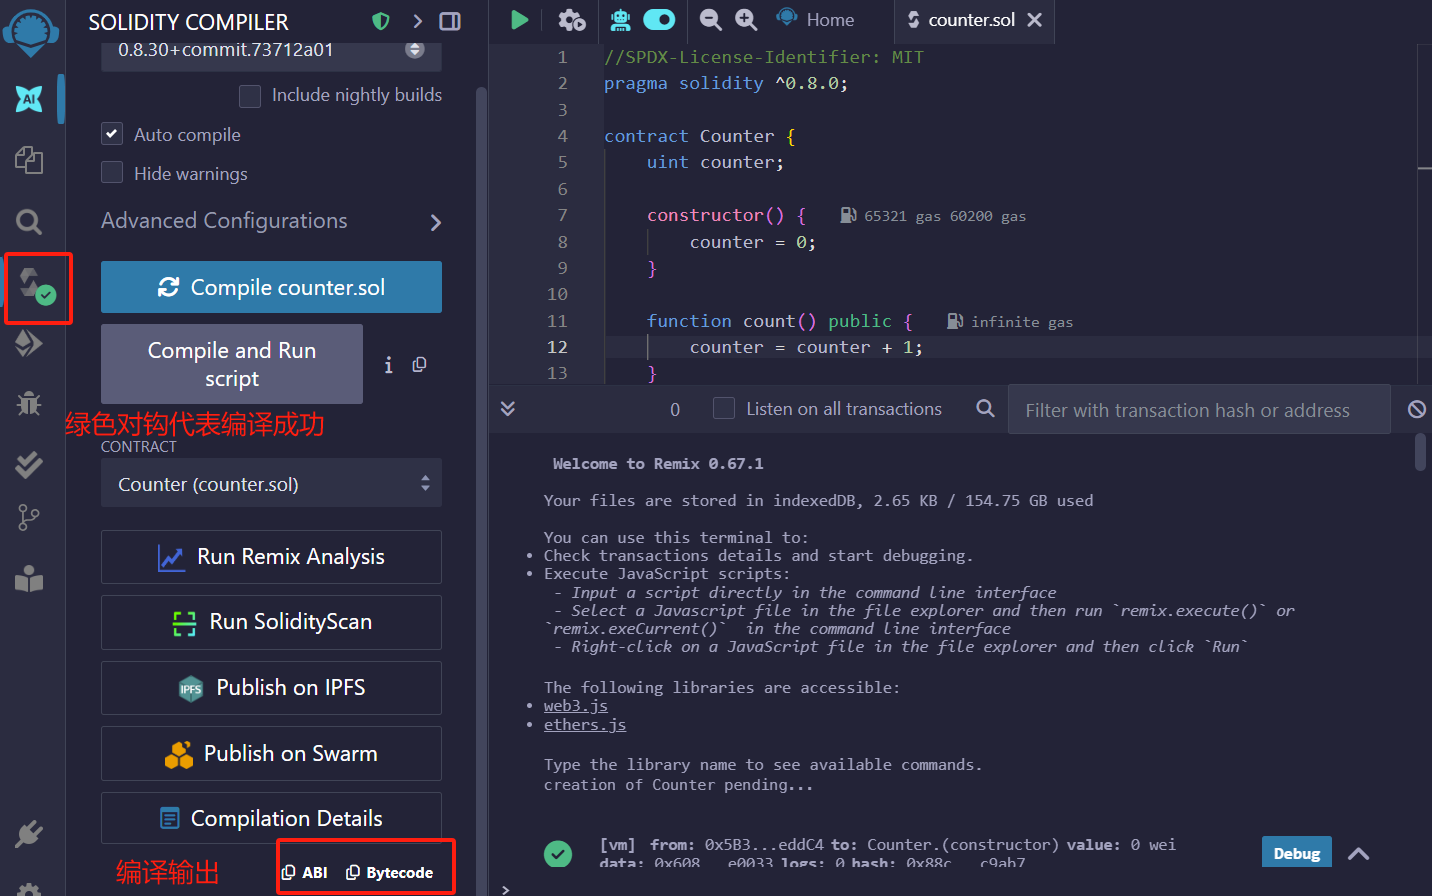Viewport: 1432px width, 896px height.
Task: Click the Remix logo at top left
Action: click(x=31, y=32)
